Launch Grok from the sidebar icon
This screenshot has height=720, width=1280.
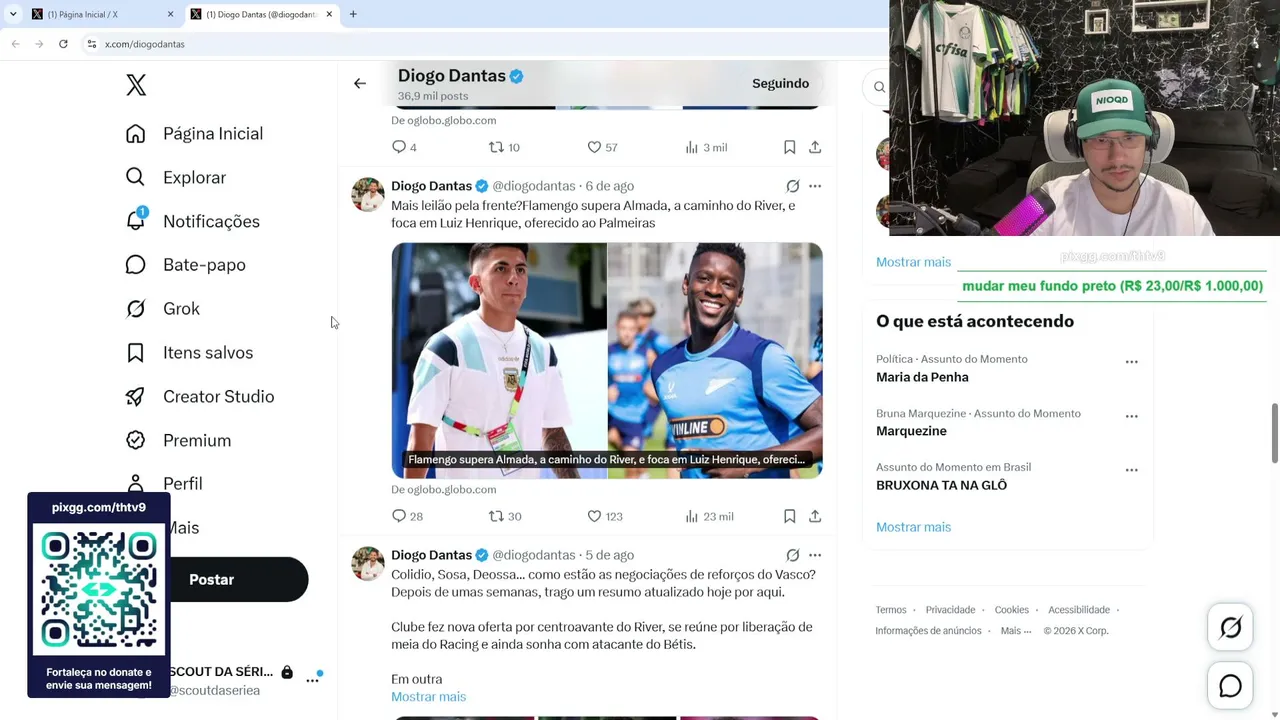136,309
